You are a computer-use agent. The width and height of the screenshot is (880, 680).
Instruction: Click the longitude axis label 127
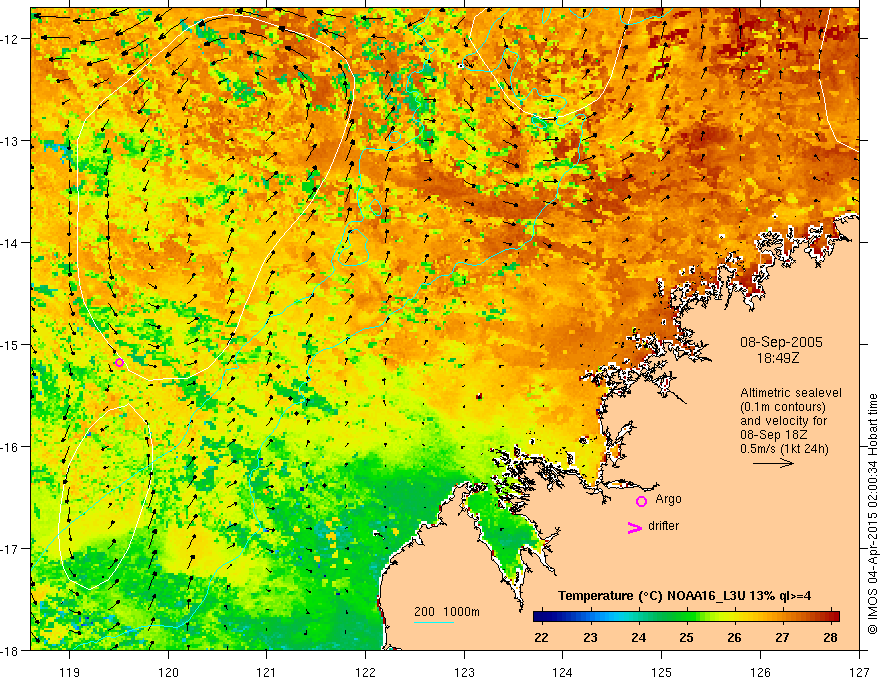click(859, 672)
